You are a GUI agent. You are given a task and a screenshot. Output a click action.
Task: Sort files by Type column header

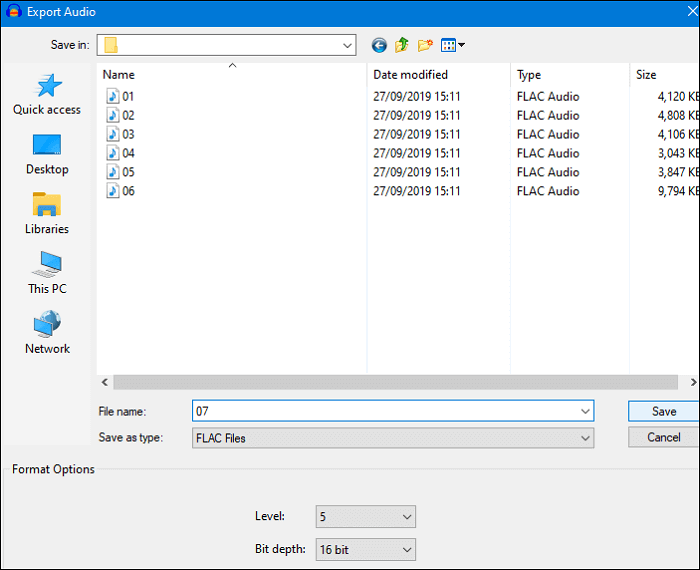pos(529,75)
